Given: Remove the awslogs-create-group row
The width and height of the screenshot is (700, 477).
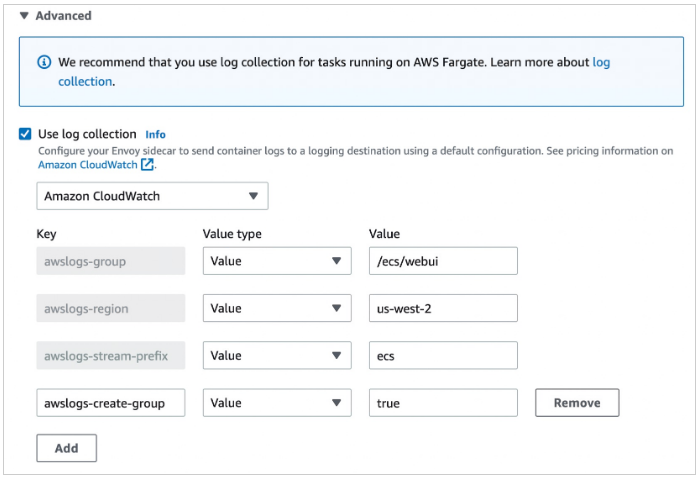Looking at the screenshot, I should click(x=577, y=403).
